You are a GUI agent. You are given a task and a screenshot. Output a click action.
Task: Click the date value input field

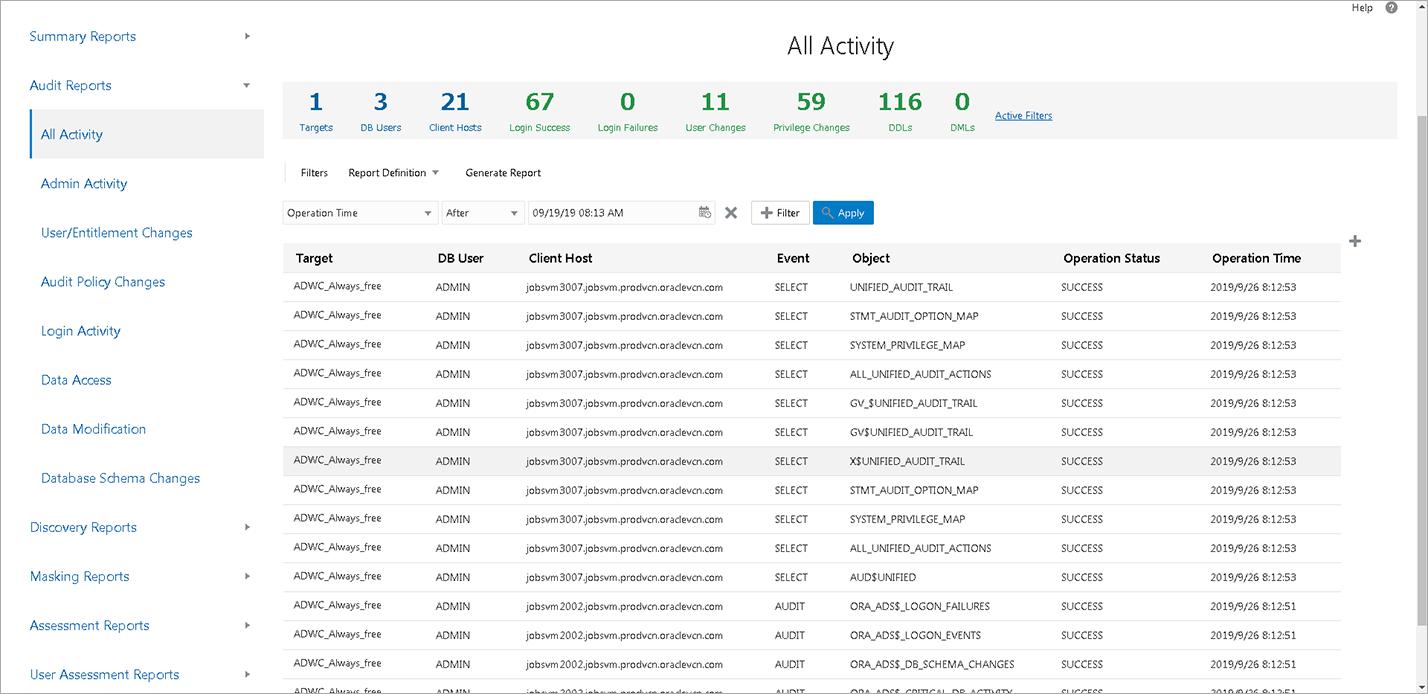612,213
